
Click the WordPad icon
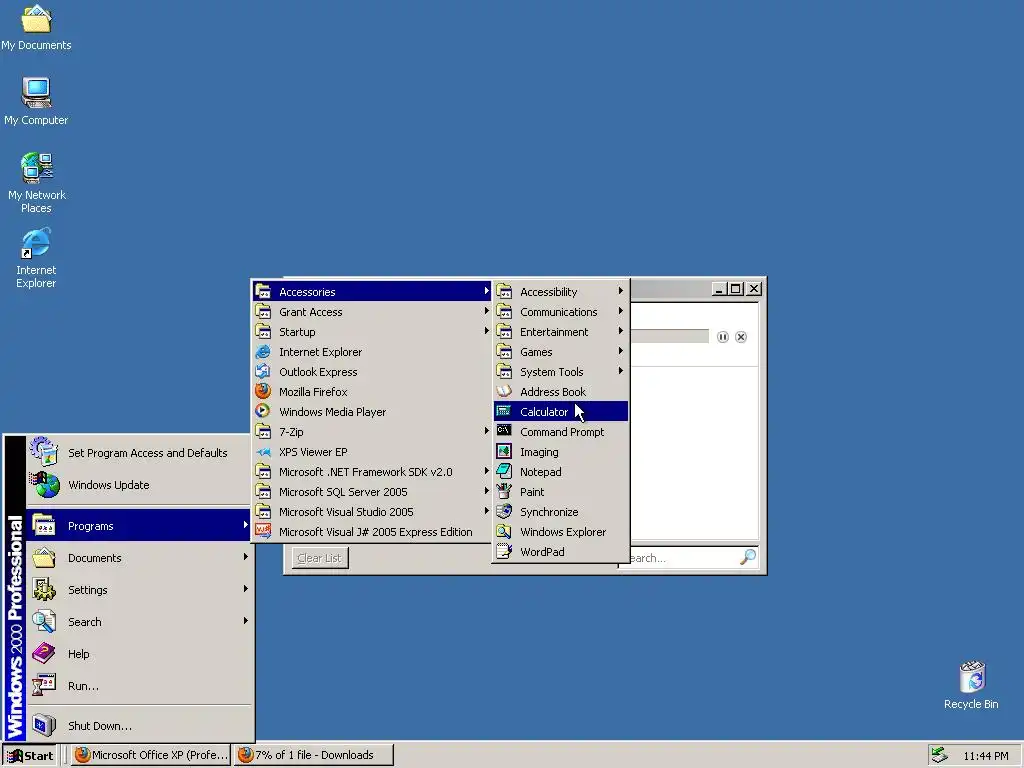504,551
